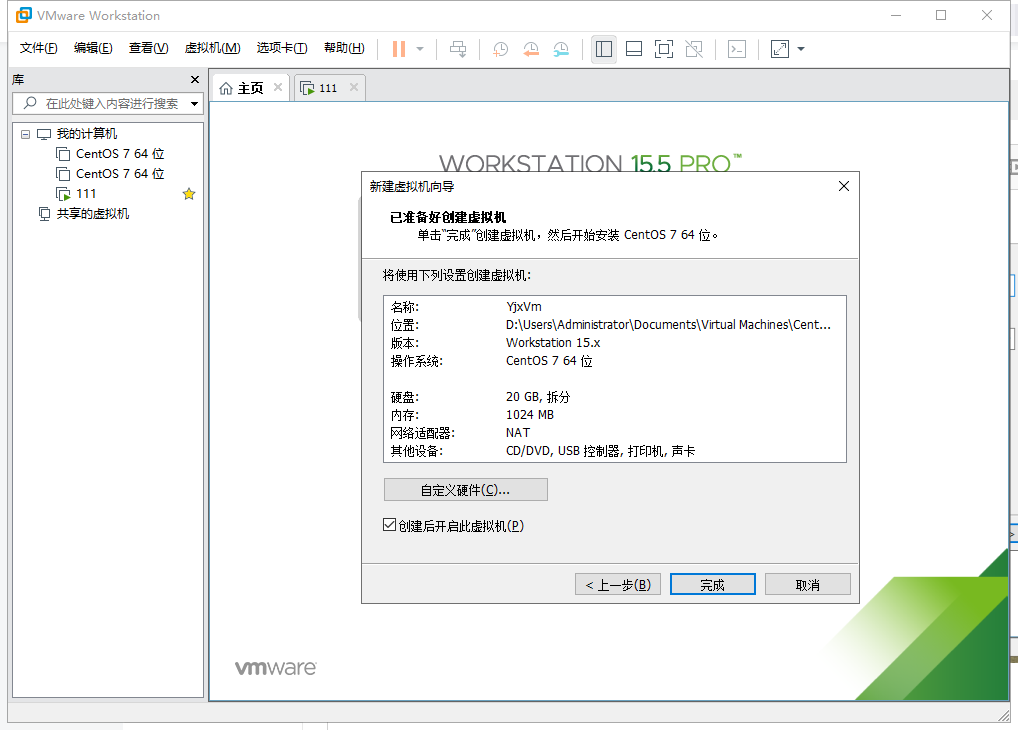Take a snapshot of this virtual machine
Screen dimensions: 1018x730
(499, 48)
